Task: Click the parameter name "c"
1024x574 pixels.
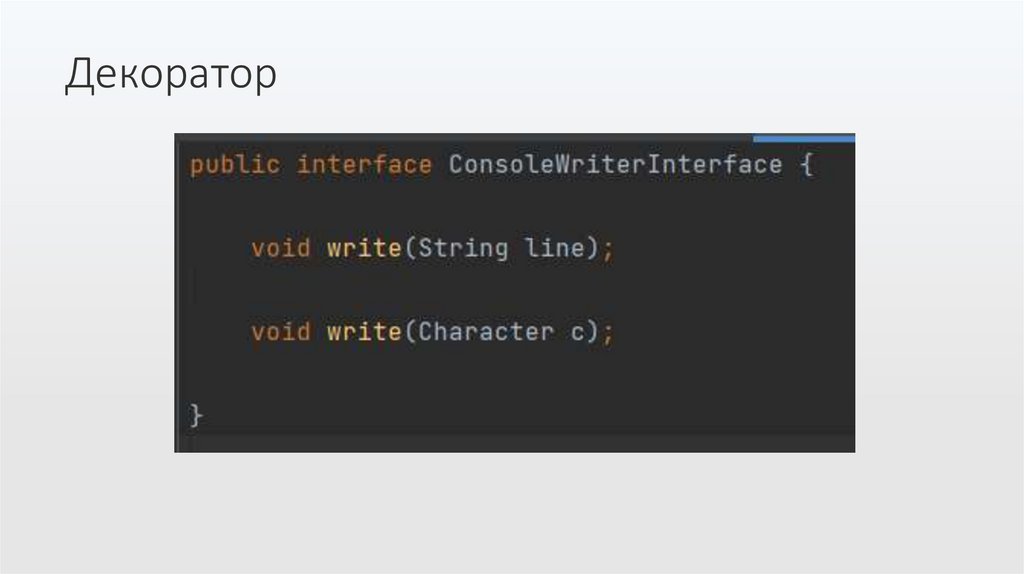Action: click(577, 331)
